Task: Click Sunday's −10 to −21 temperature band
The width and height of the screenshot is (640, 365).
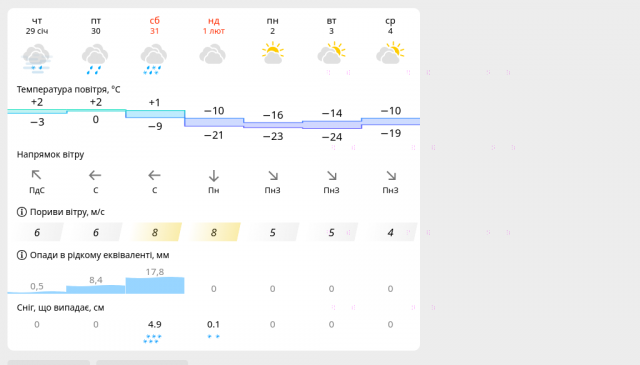Action: (x=214, y=122)
